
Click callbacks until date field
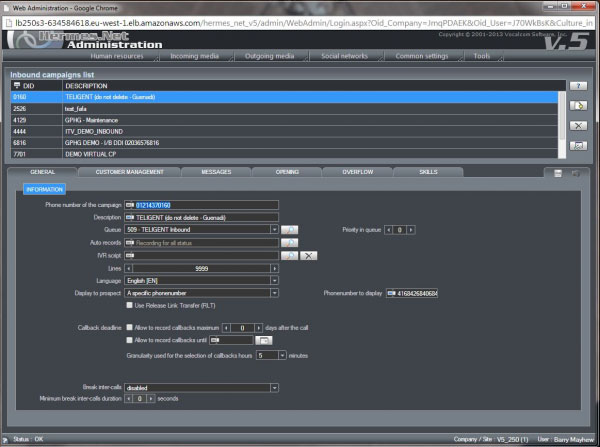231,340
